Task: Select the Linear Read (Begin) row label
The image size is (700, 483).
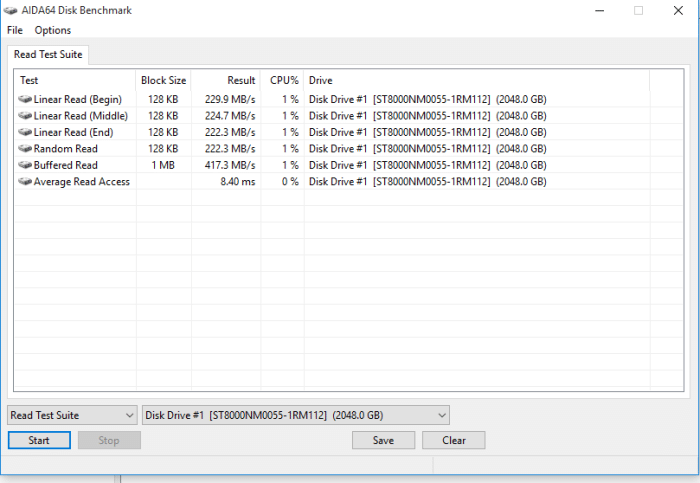Action: pos(78,99)
